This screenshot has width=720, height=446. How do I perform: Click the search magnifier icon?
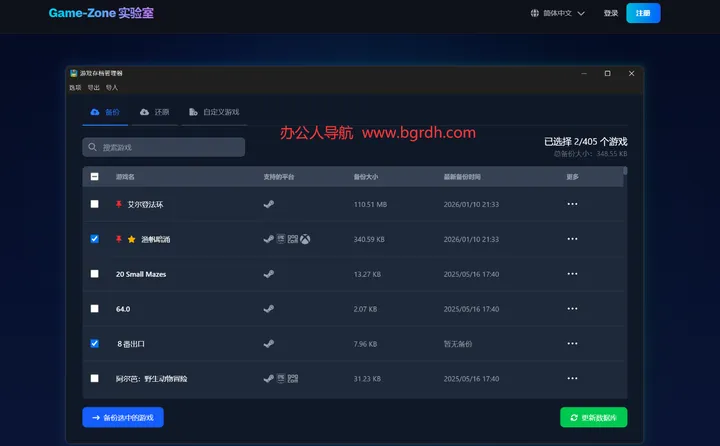coord(92,147)
